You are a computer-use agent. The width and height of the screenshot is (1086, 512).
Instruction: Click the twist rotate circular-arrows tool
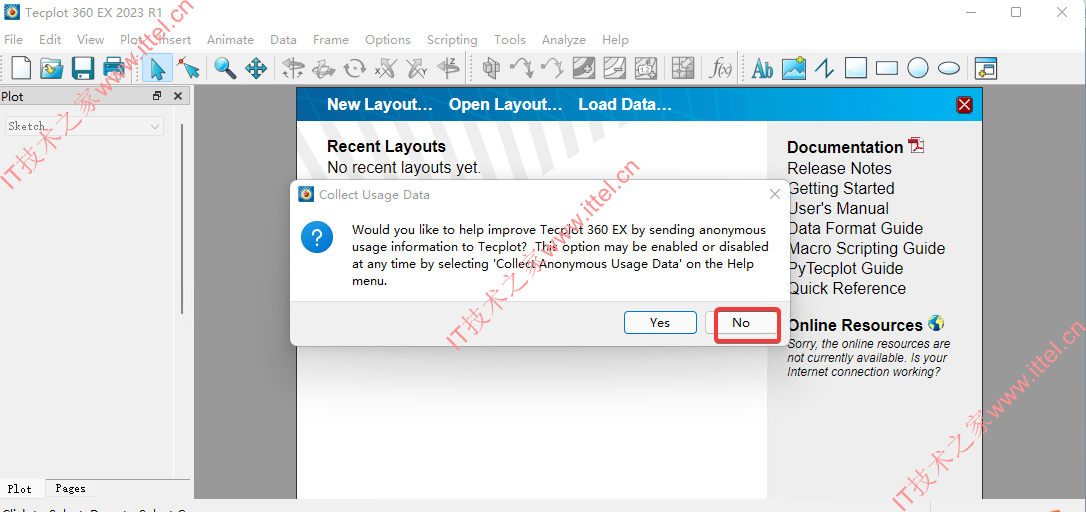pyautogui.click(x=355, y=68)
